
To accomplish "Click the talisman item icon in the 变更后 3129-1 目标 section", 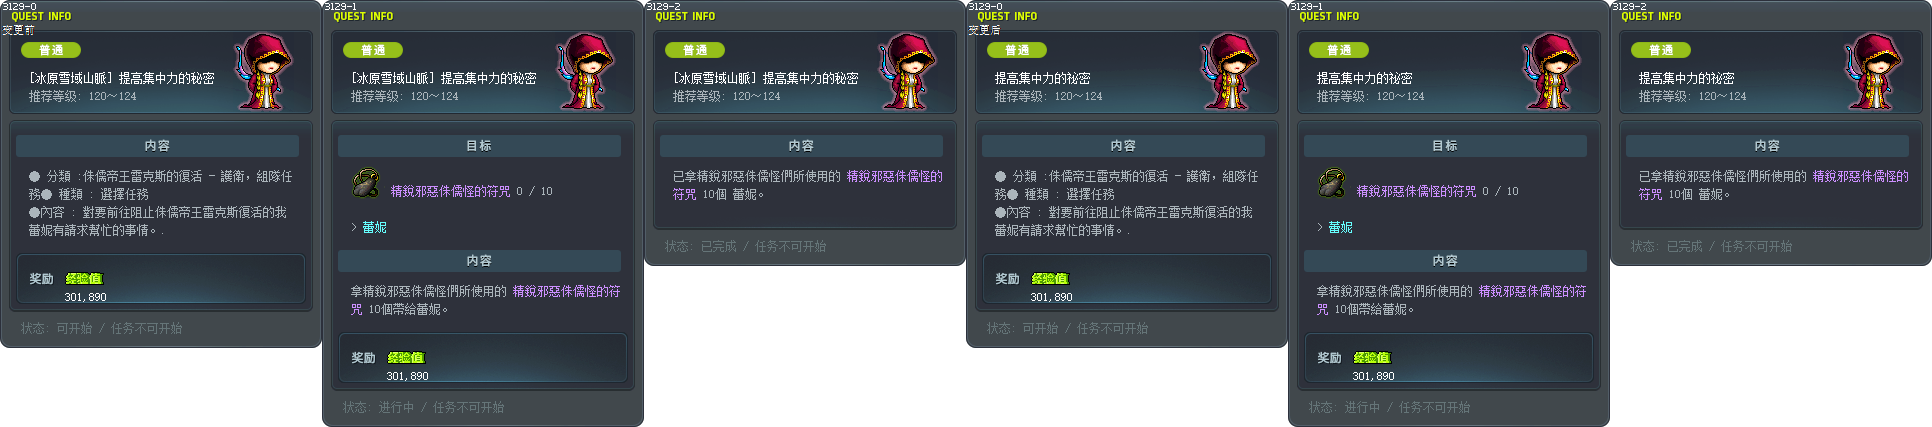I will click(1331, 184).
